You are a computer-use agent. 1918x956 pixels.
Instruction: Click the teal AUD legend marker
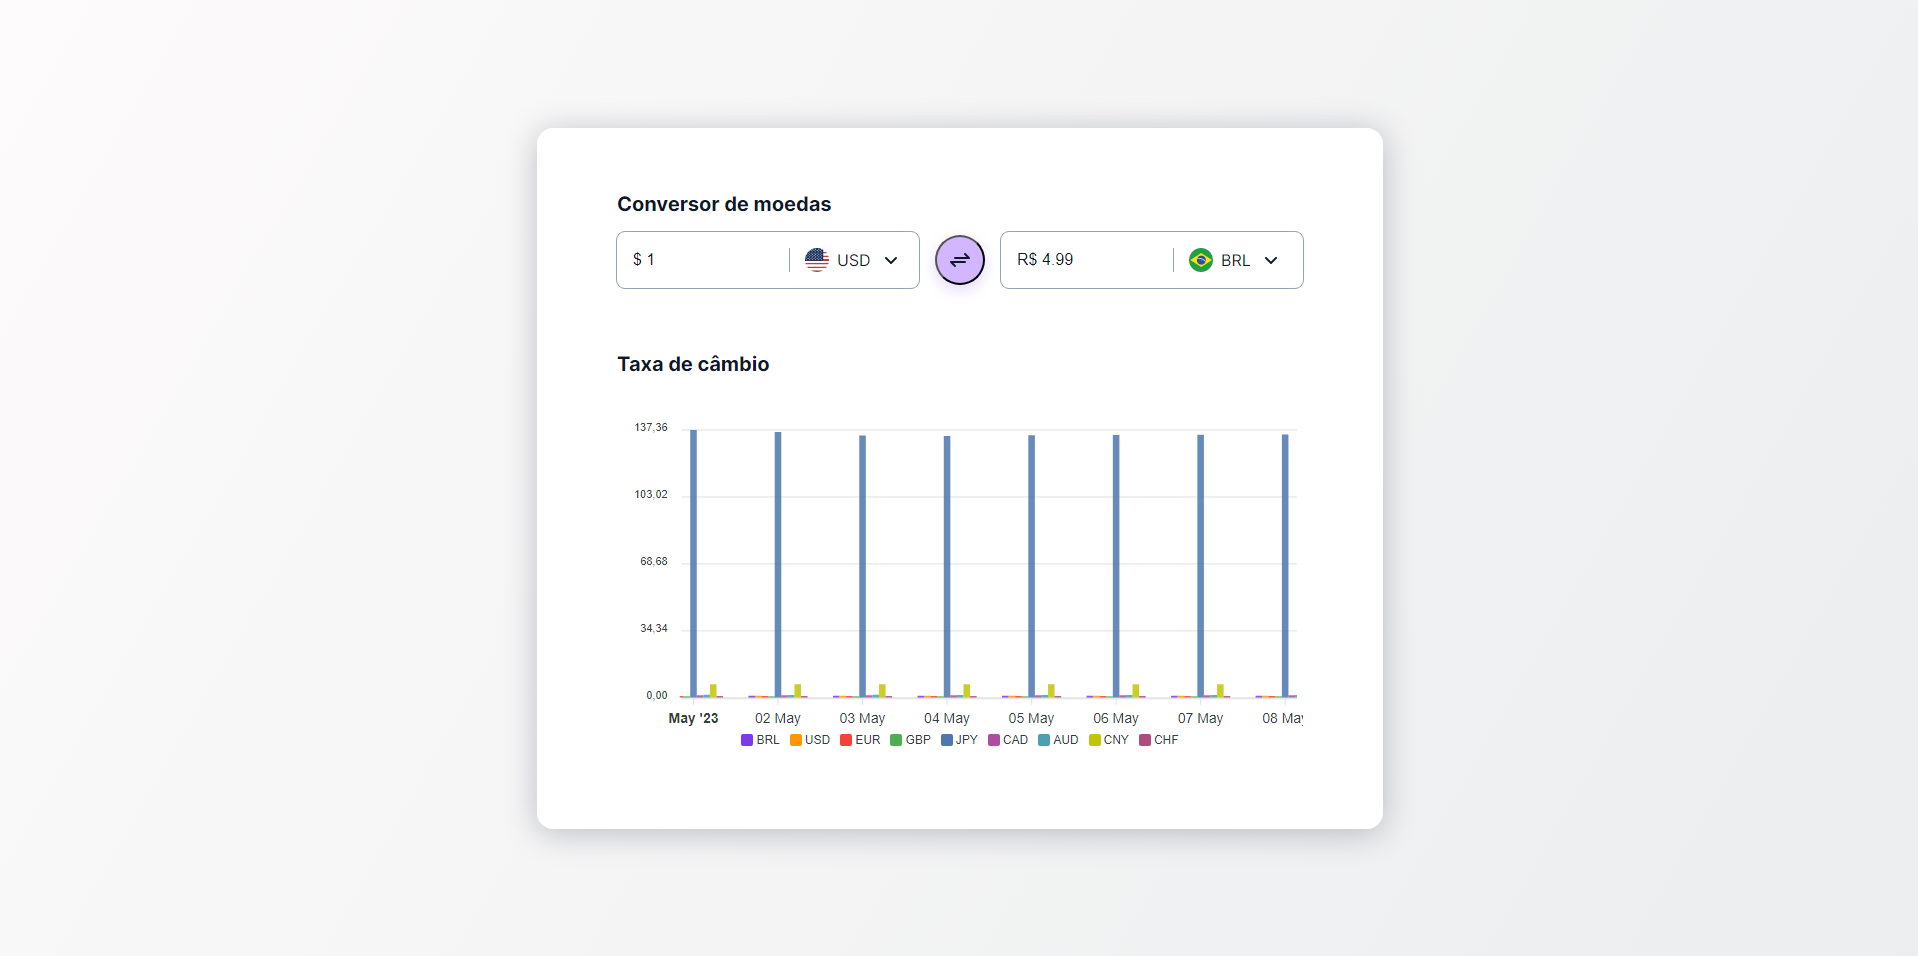1043,740
